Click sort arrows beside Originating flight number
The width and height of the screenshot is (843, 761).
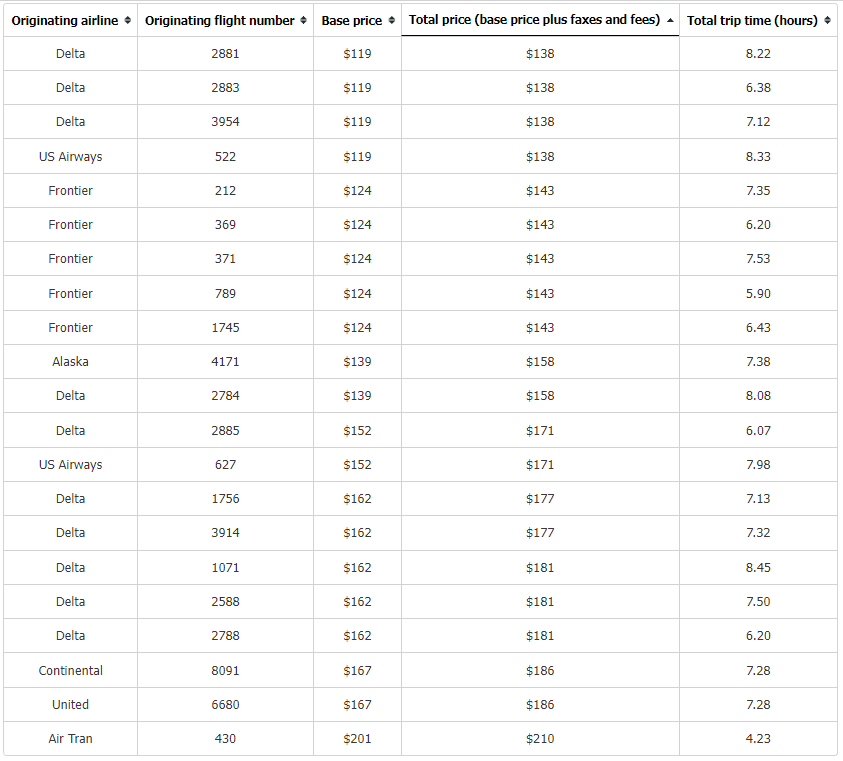303,20
